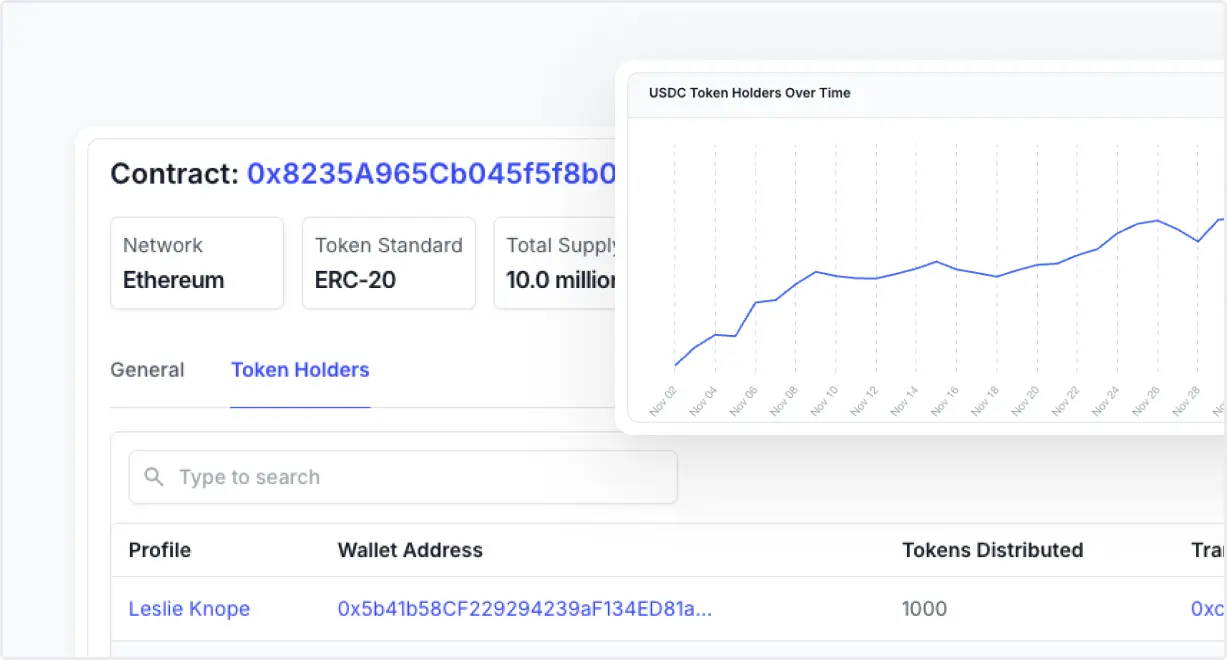Click the Network Ethereum card
Viewport: 1227px width, 660px height.
coord(197,263)
